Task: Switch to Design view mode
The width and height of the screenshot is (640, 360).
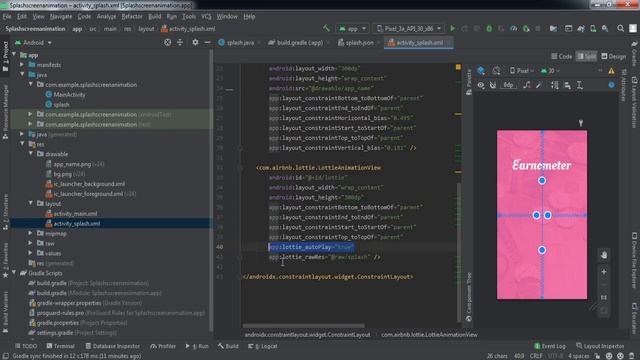Action: tap(613, 56)
